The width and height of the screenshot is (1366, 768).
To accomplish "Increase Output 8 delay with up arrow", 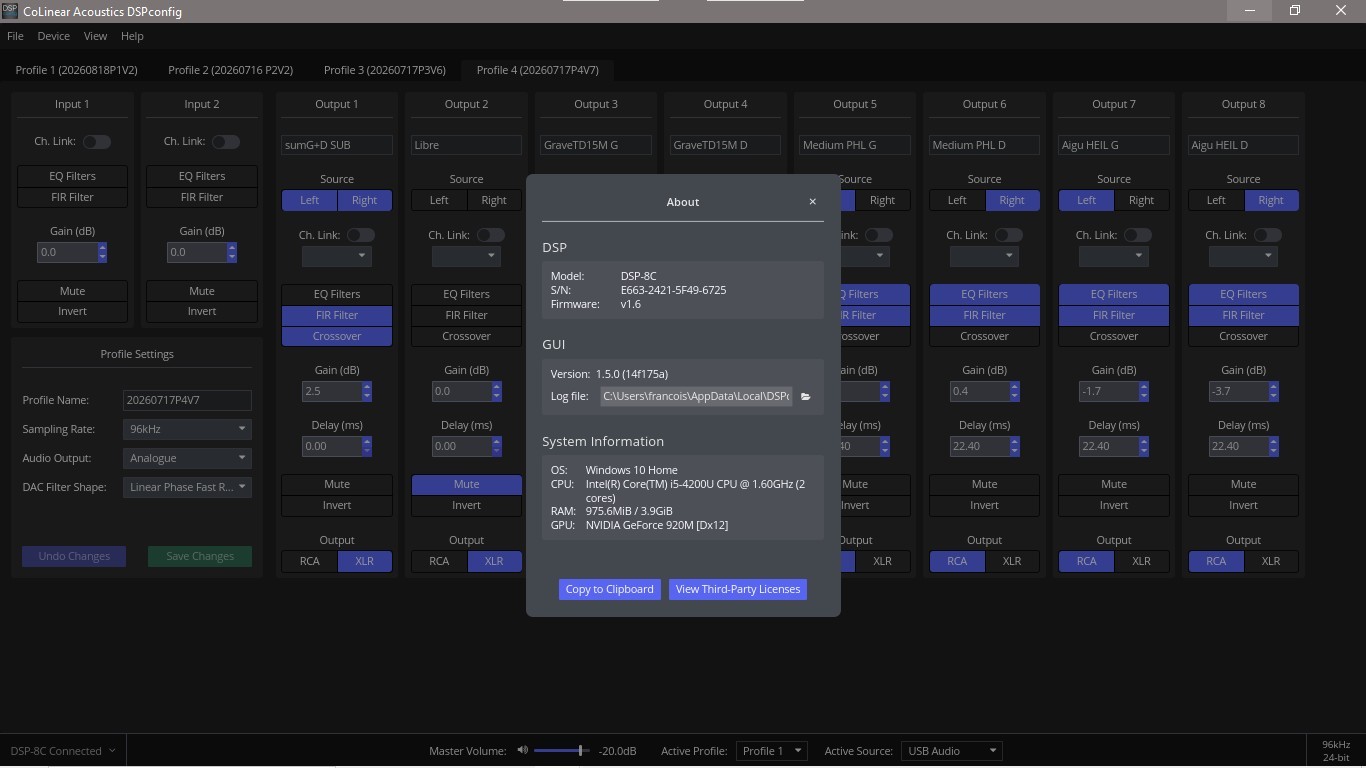I will click(x=1274, y=441).
